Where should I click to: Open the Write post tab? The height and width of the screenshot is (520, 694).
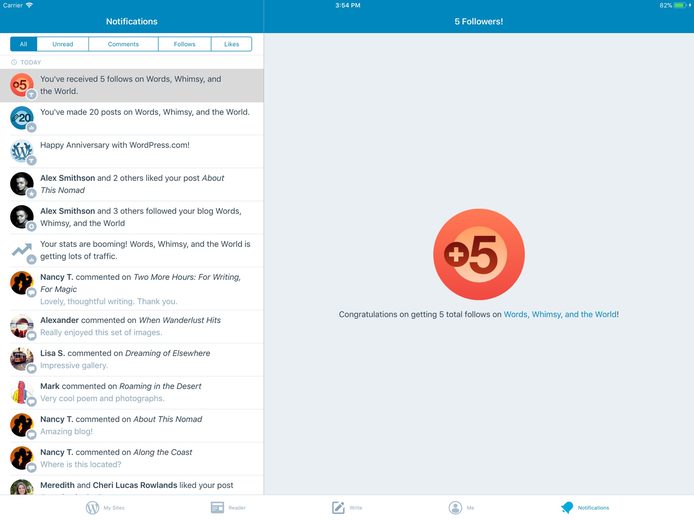pyautogui.click(x=347, y=508)
